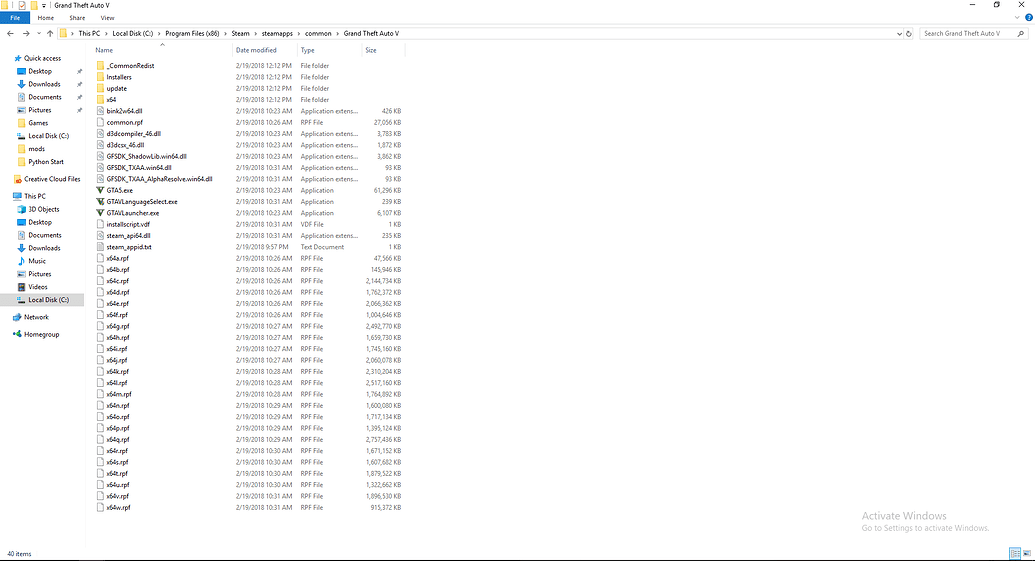Select steam_api64.dll file name
This screenshot has width=1035, height=561.
click(128, 236)
